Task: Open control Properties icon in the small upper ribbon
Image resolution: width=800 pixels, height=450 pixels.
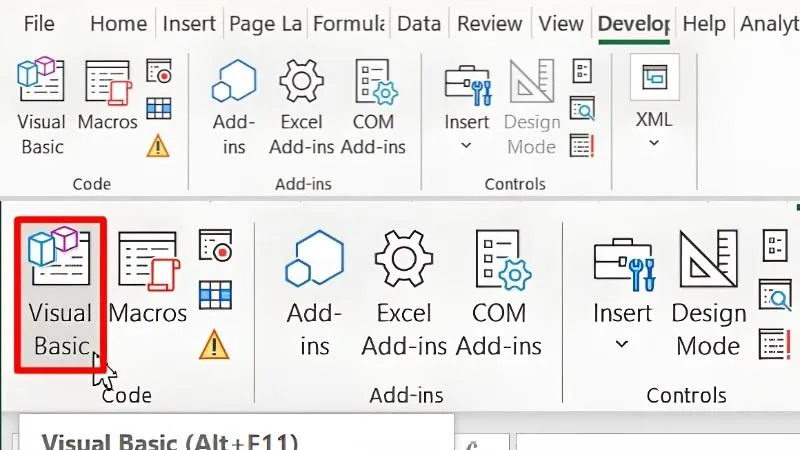Action: [x=582, y=71]
